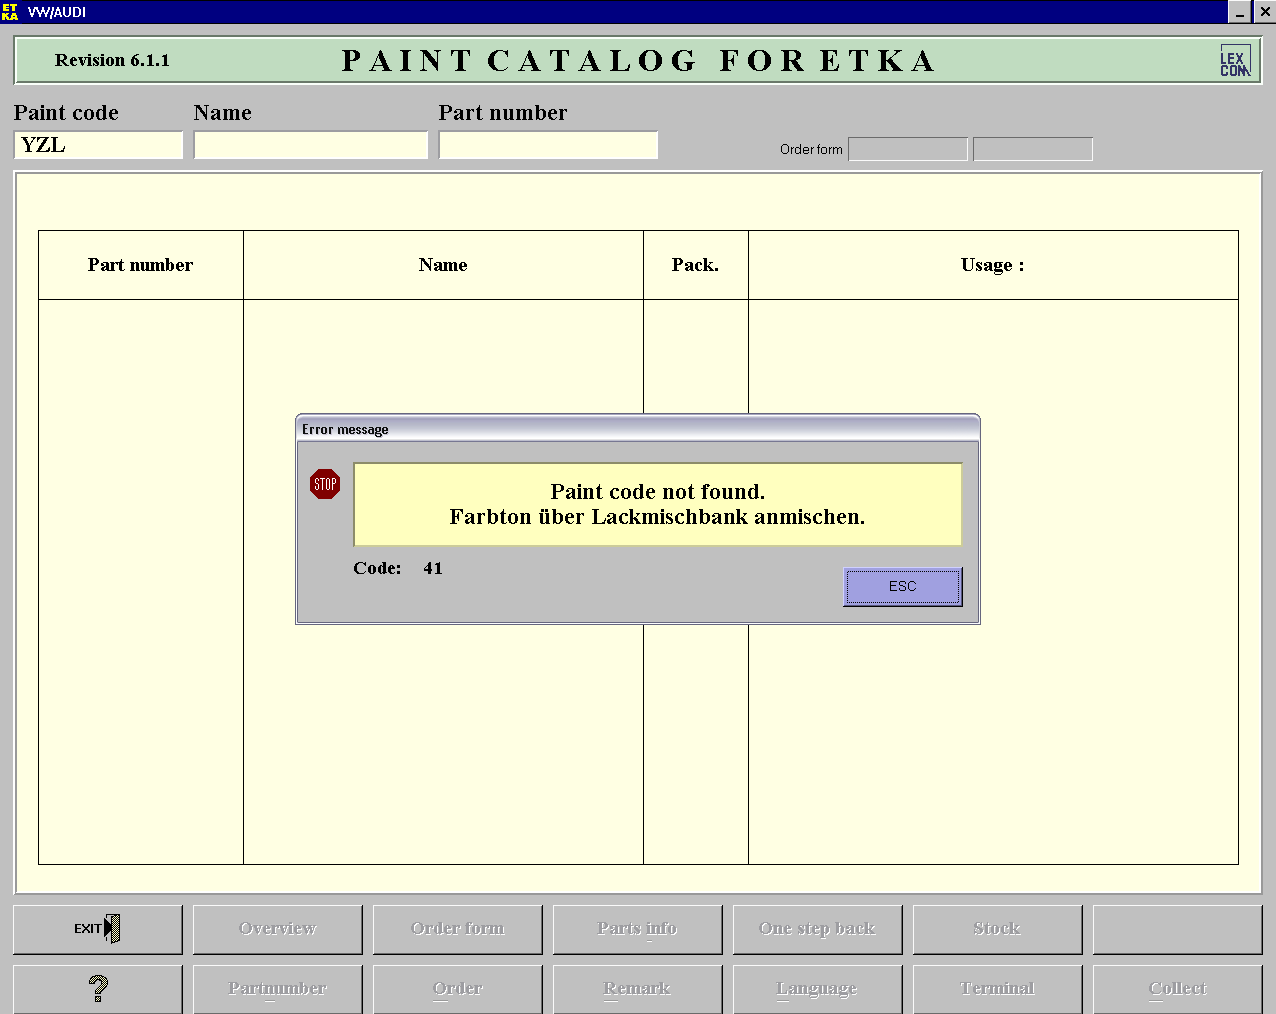Click the LEXCOM logo icon
The height and width of the screenshot is (1014, 1276).
click(1235, 61)
